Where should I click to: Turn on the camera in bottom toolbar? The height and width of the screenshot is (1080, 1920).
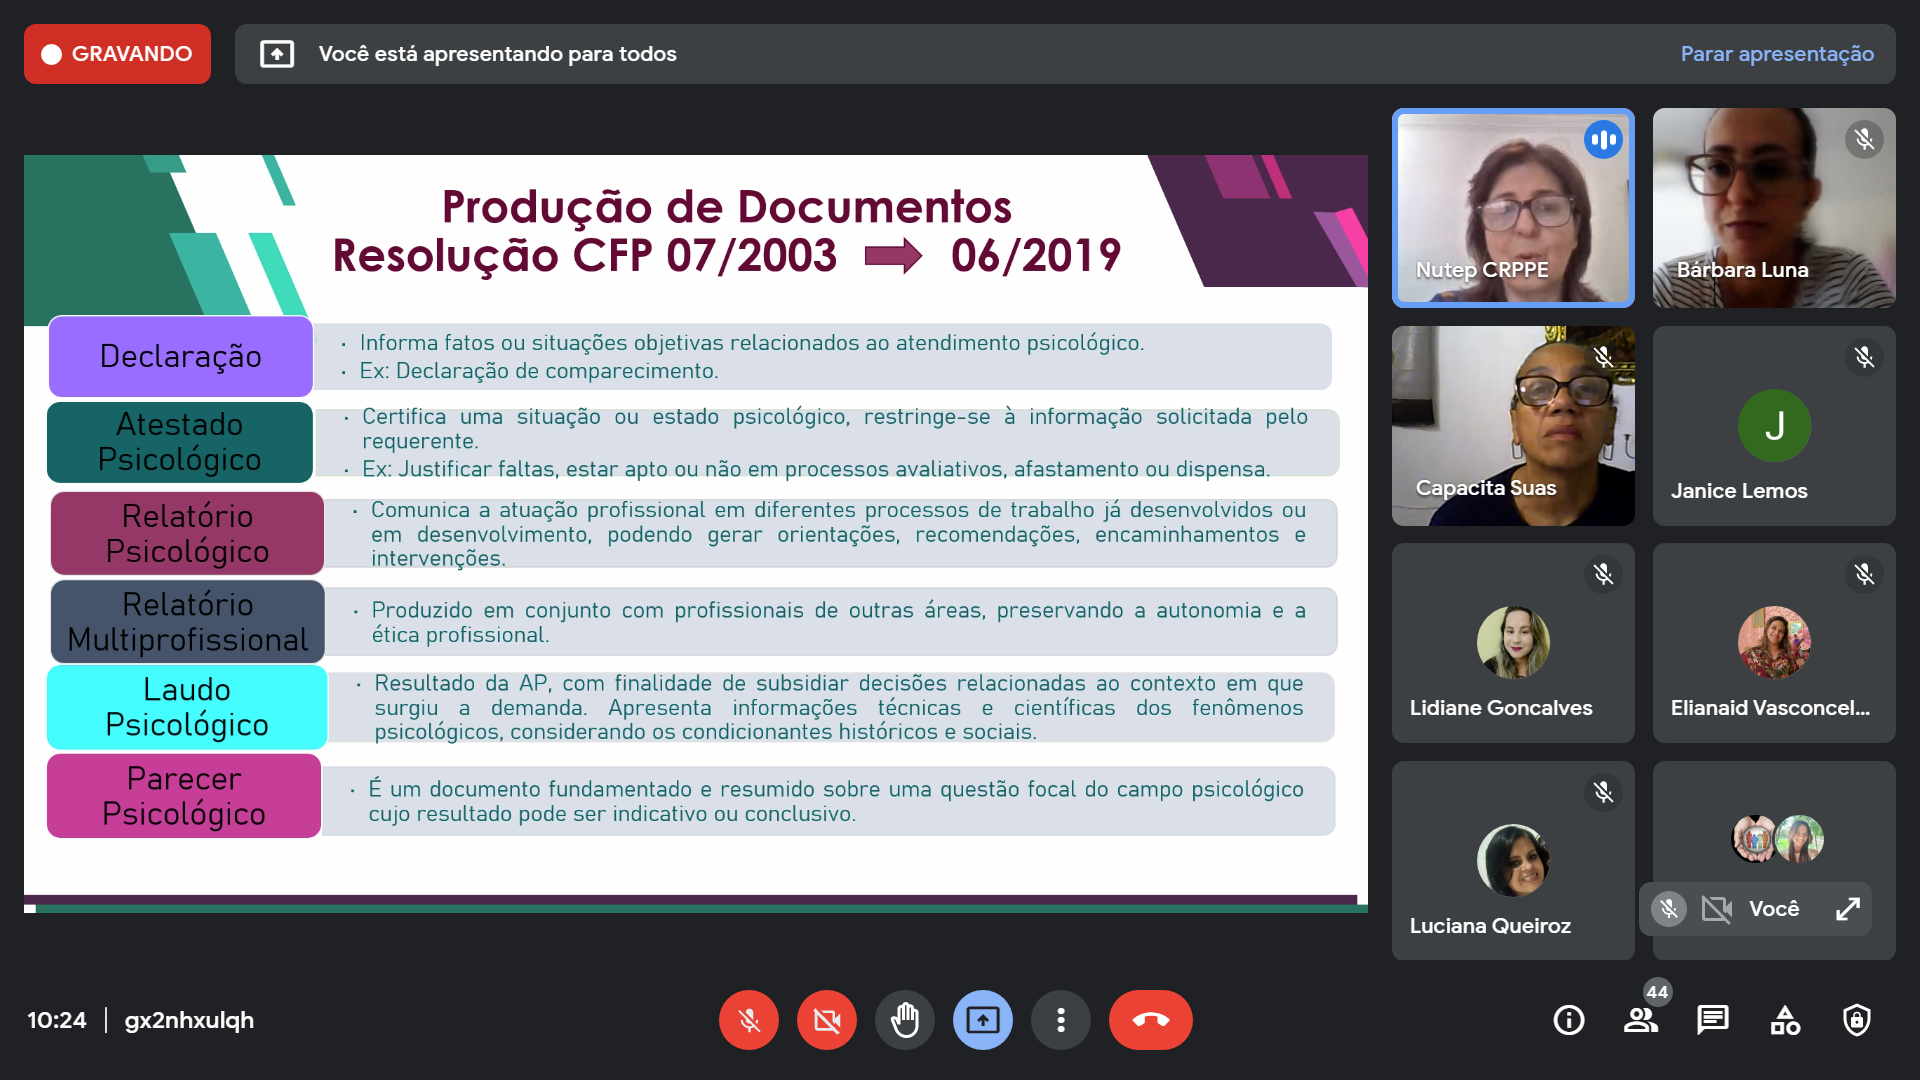[x=826, y=1020]
